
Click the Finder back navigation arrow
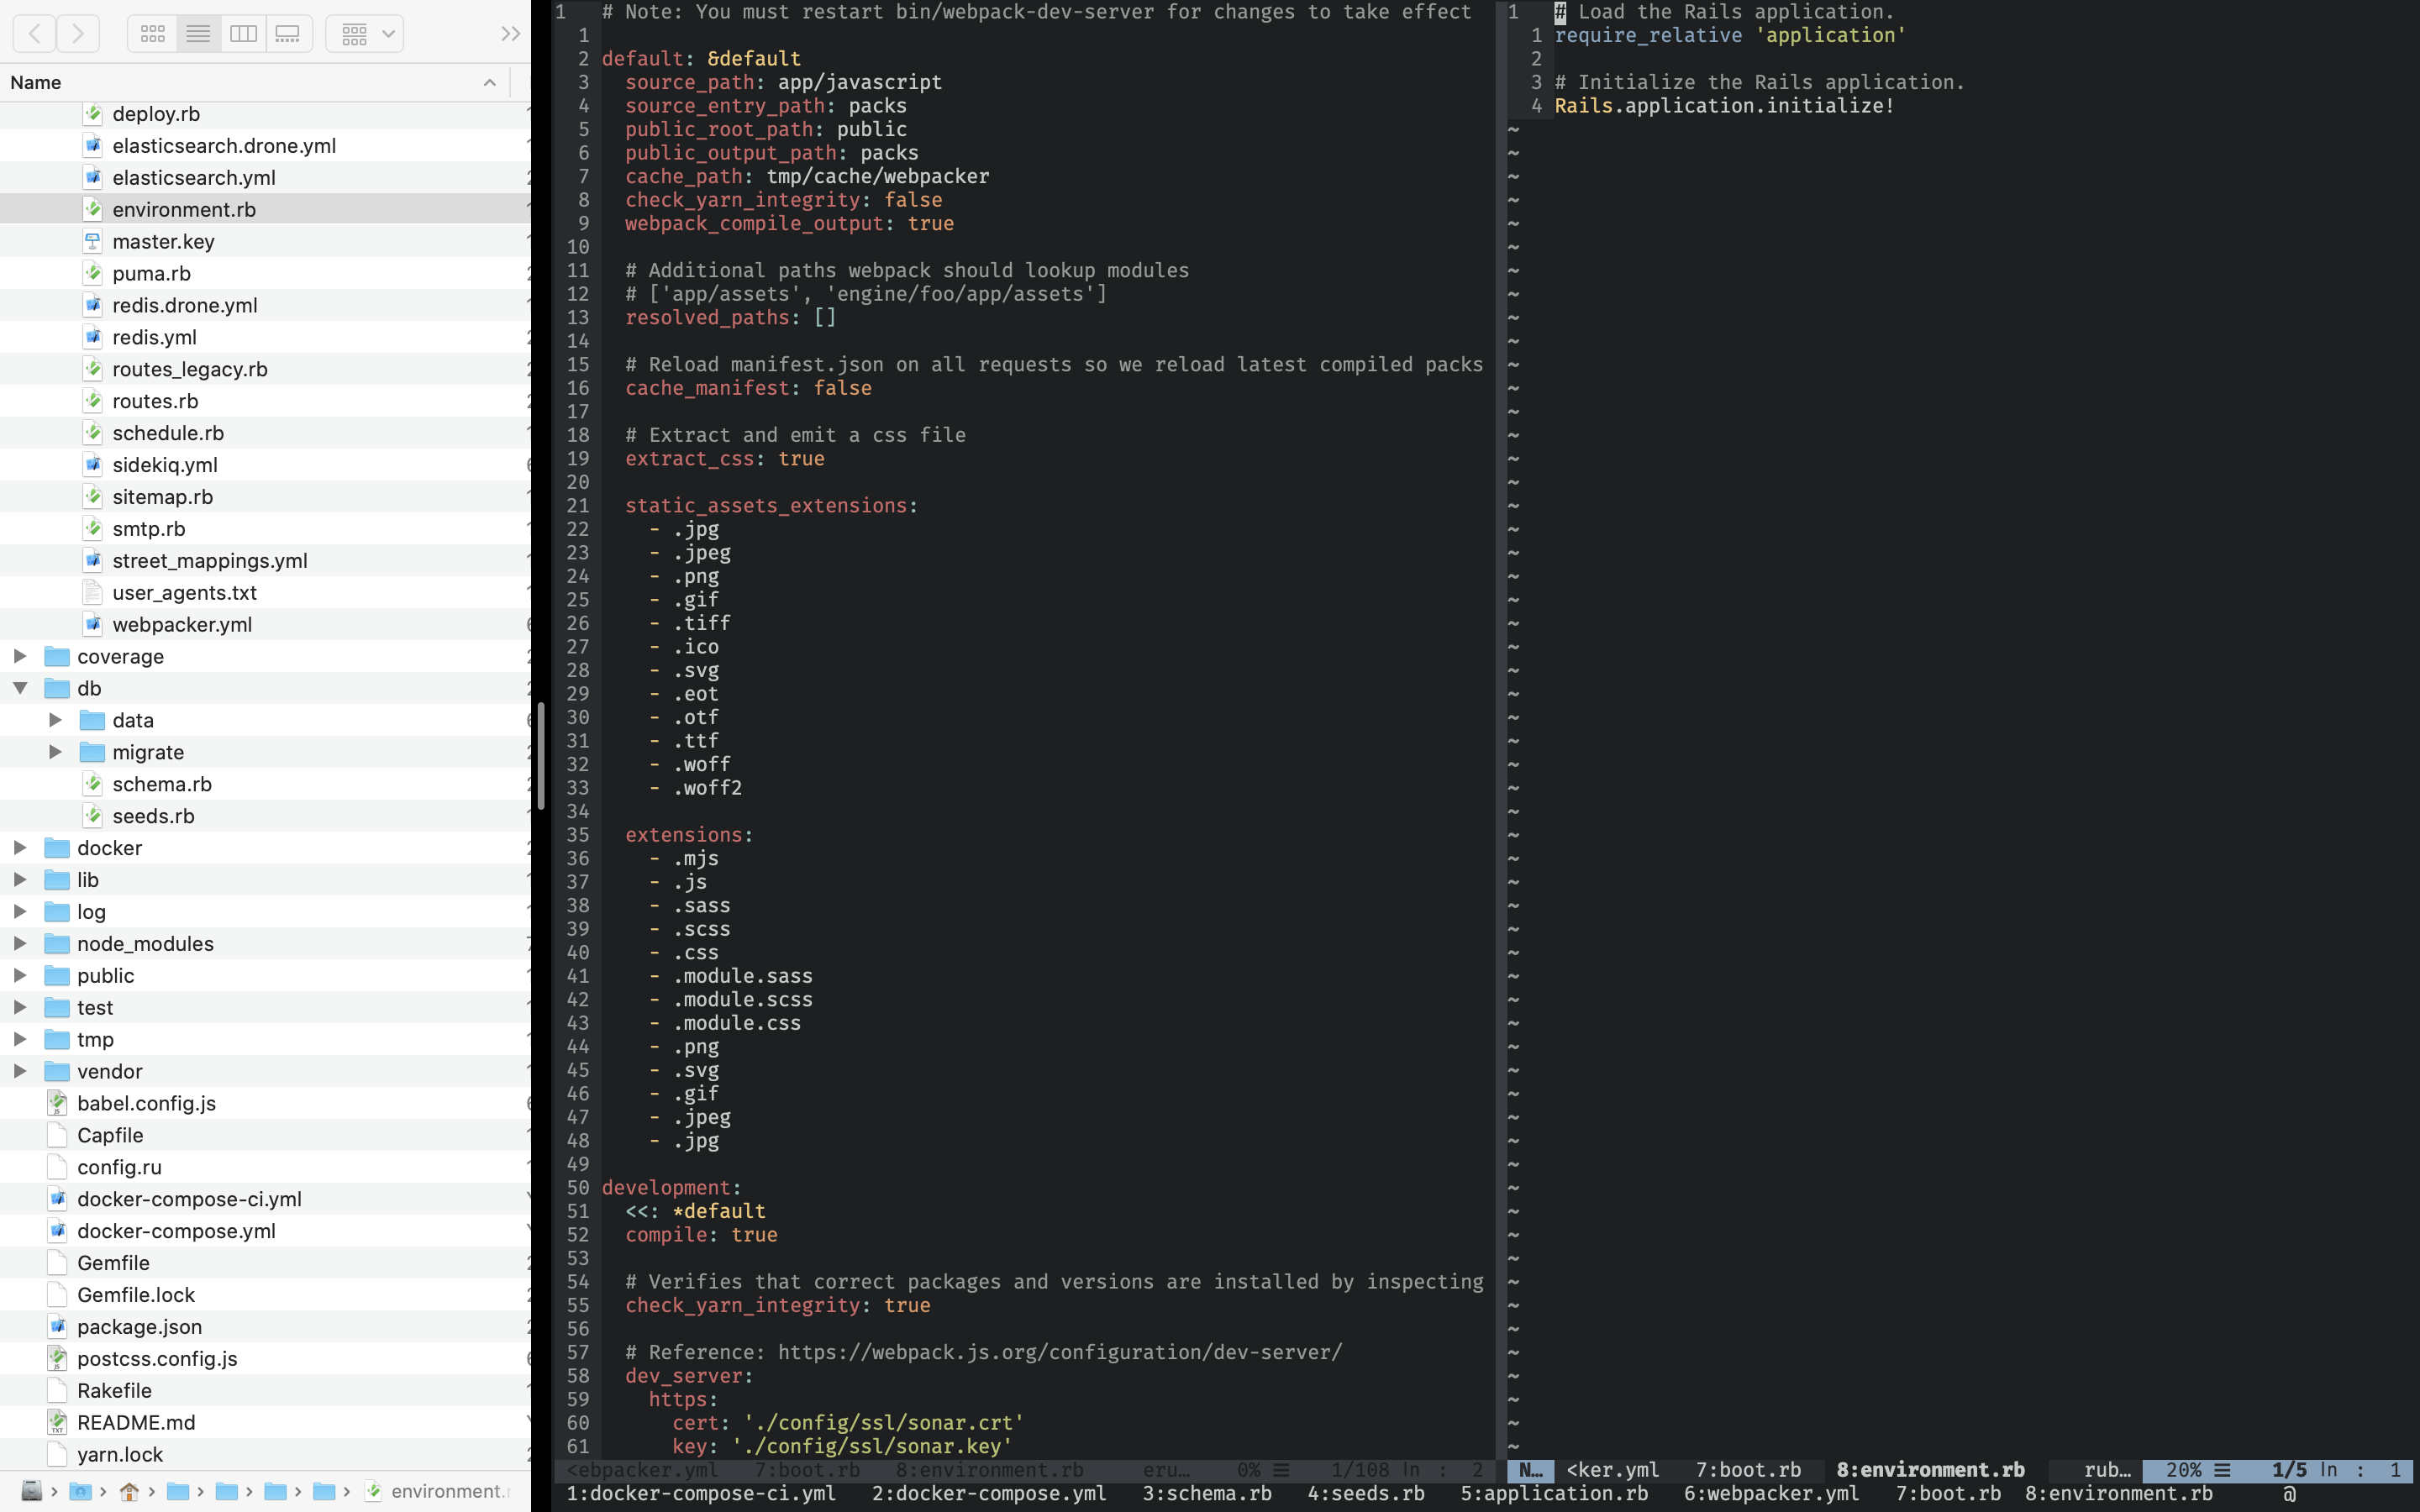click(x=35, y=34)
